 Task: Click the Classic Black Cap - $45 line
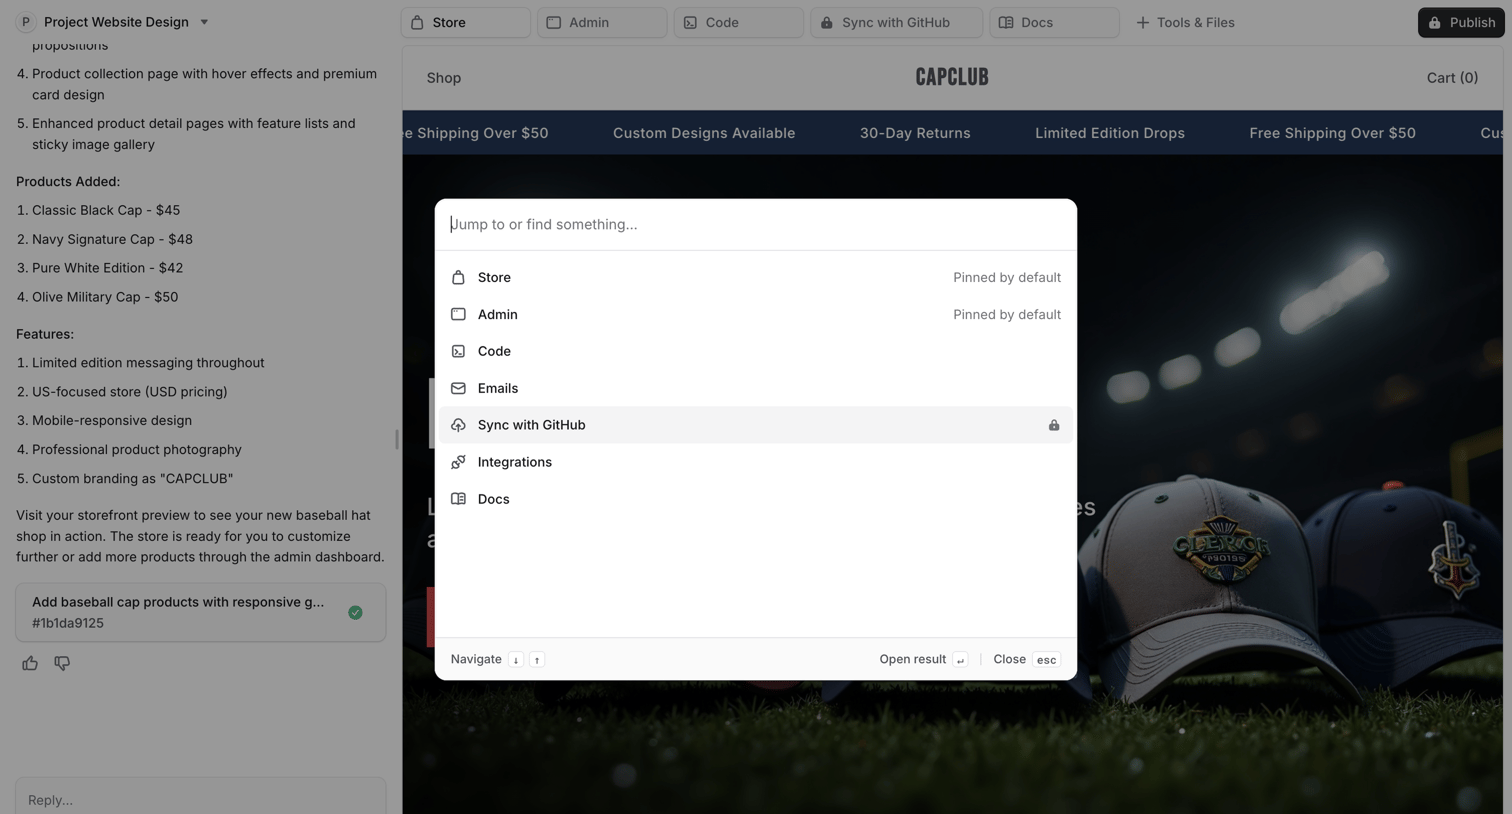(106, 210)
